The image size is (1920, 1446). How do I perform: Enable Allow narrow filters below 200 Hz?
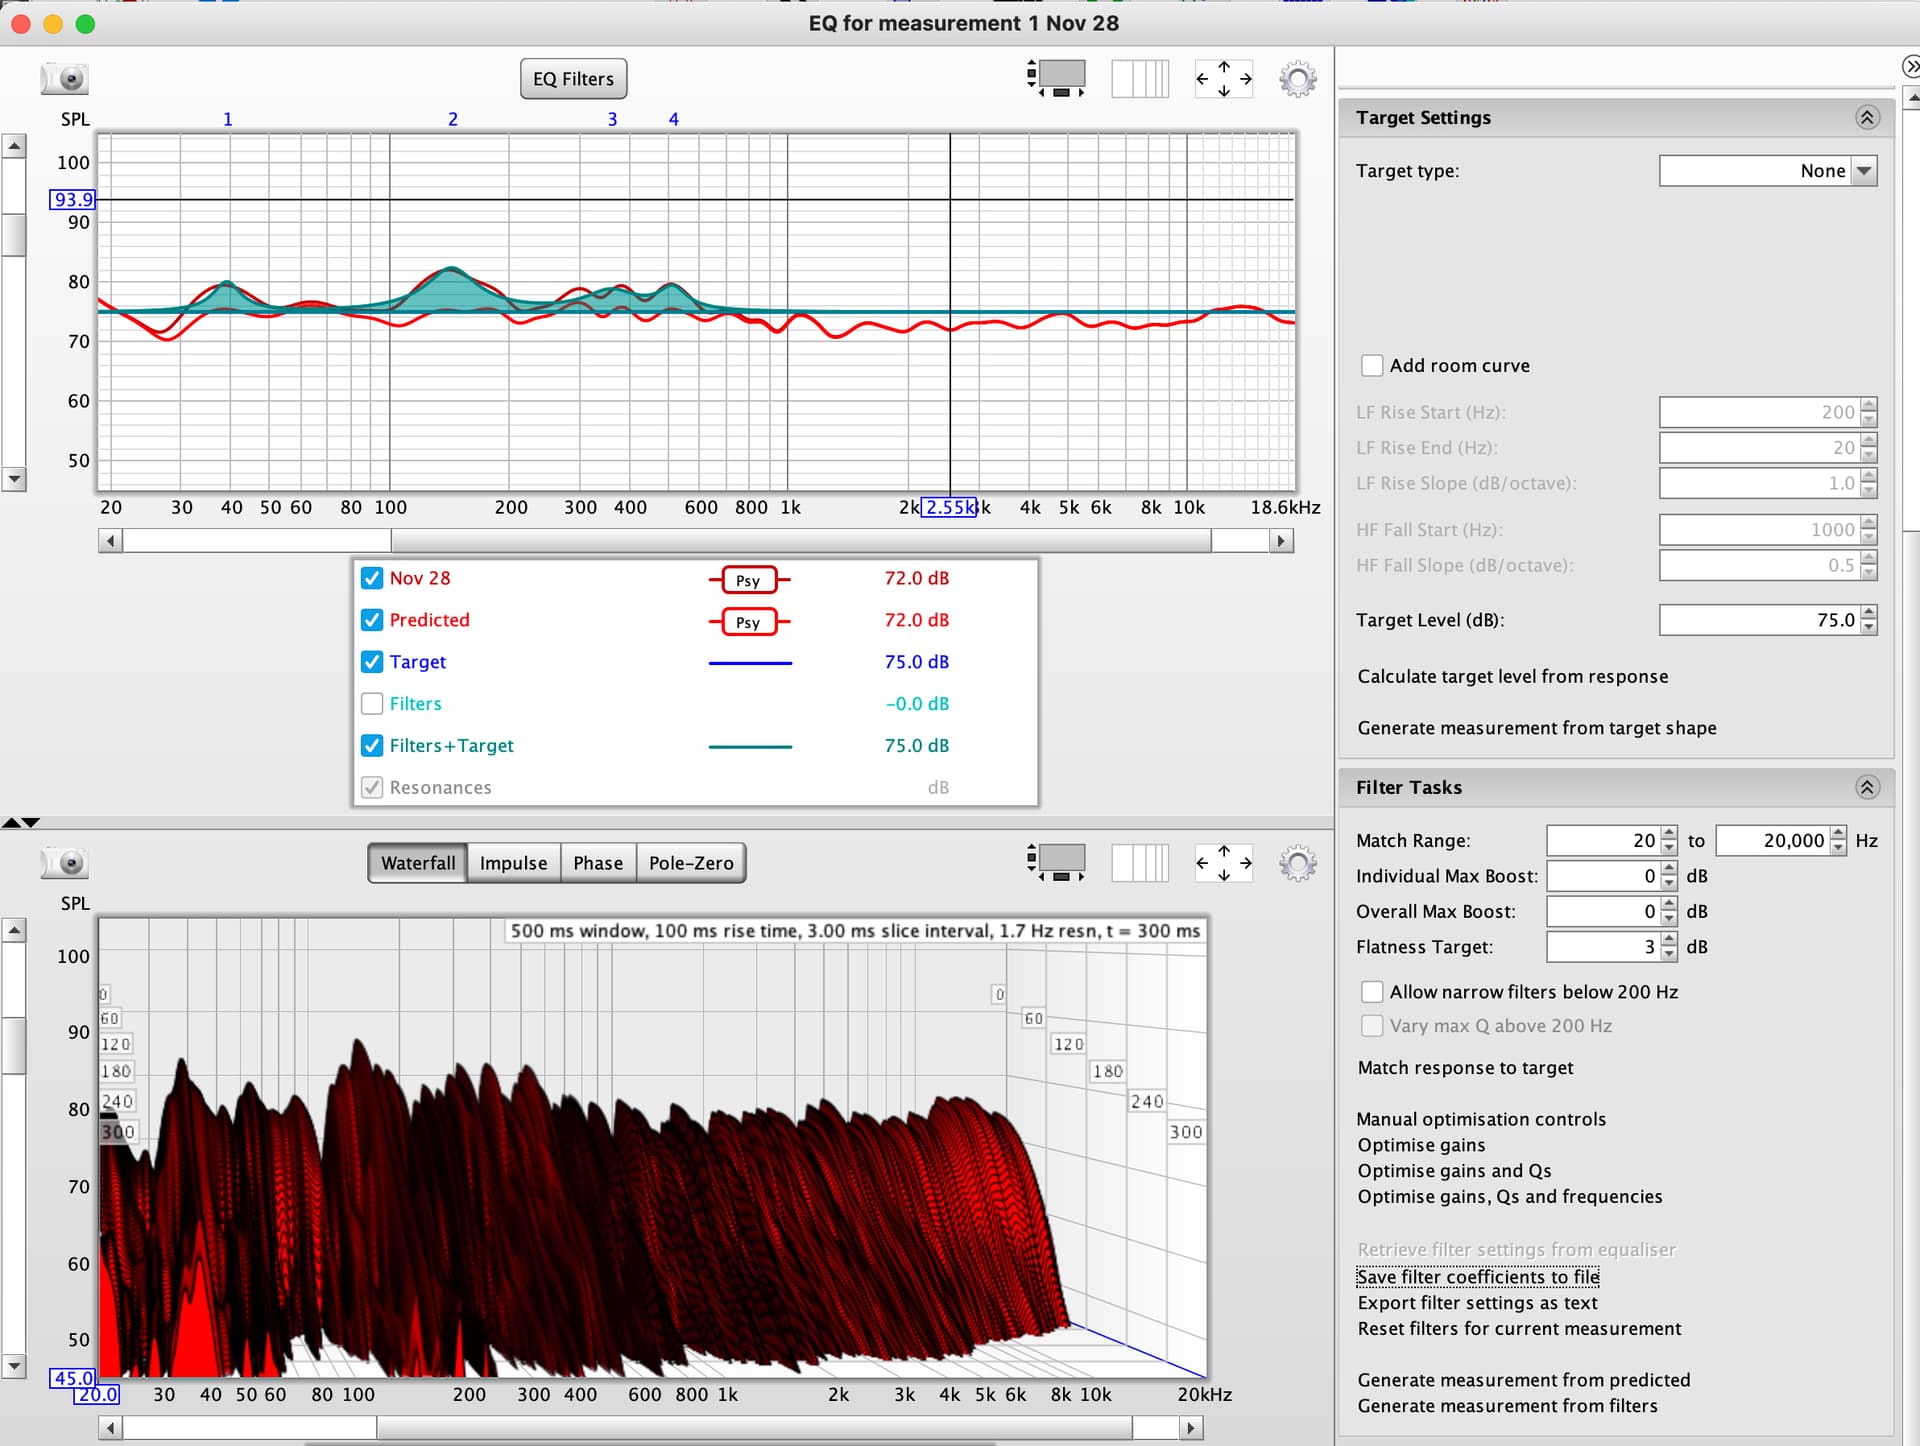click(x=1372, y=992)
